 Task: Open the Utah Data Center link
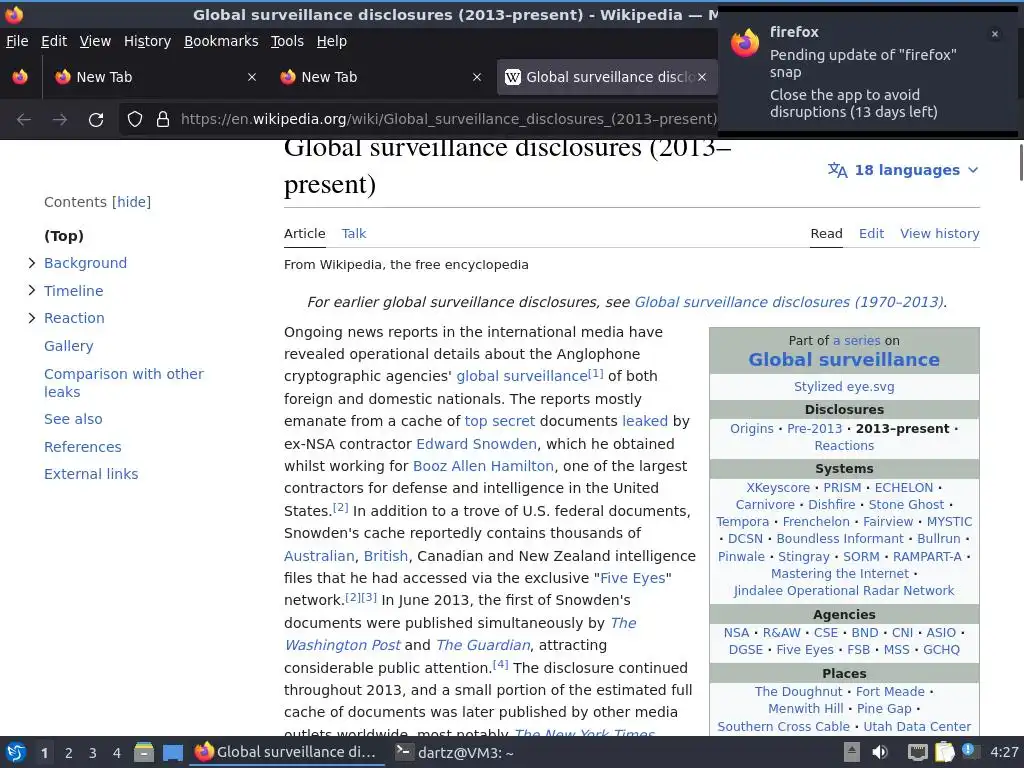[917, 726]
